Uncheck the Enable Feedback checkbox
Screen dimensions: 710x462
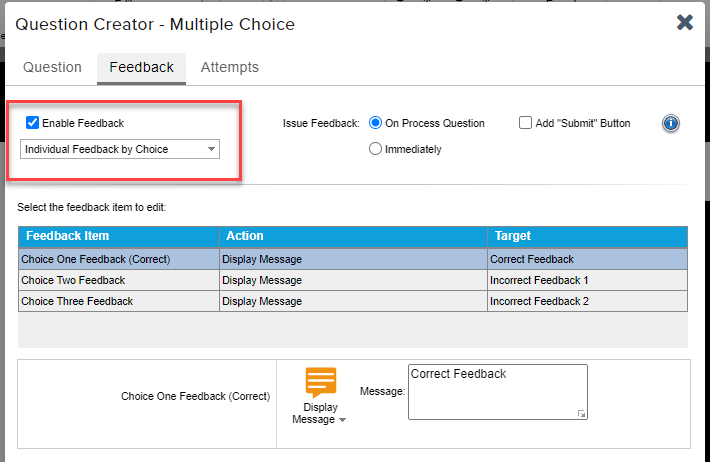(x=33, y=123)
